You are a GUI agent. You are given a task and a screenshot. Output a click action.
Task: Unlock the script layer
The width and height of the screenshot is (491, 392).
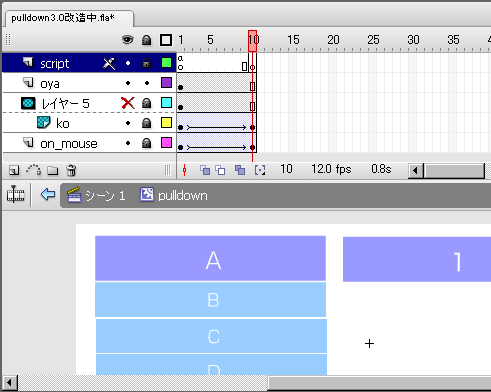(x=146, y=63)
